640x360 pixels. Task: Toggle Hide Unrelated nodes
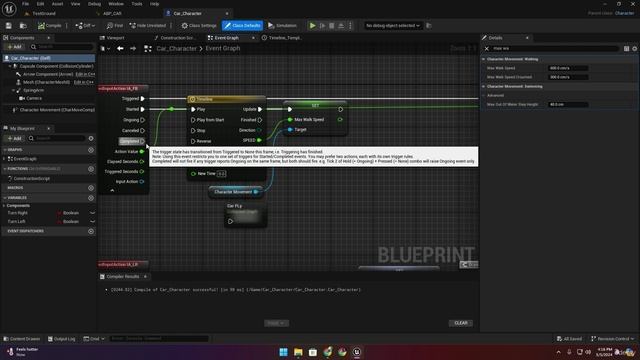click(x=148, y=26)
